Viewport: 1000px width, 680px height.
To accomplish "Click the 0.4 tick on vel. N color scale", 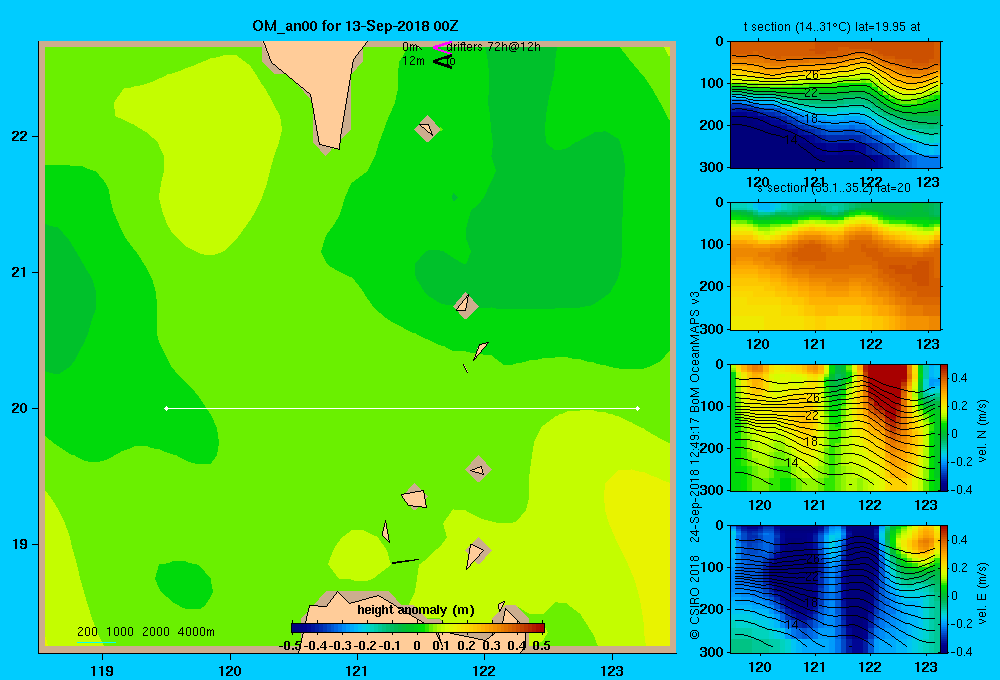I will pyautogui.click(x=959, y=378).
